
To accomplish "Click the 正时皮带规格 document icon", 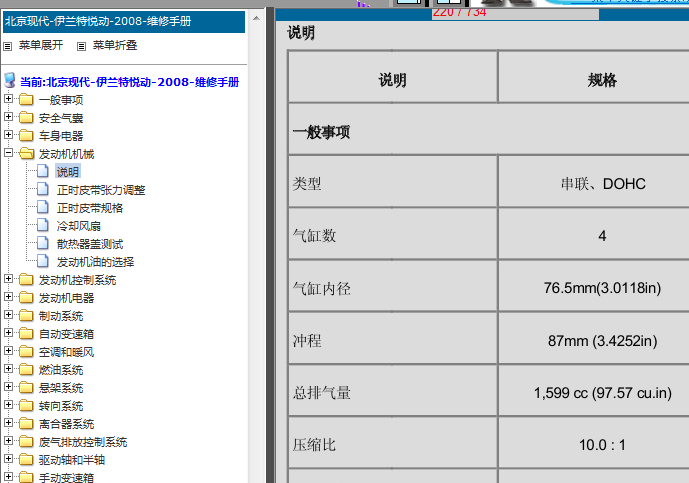I will point(43,207).
